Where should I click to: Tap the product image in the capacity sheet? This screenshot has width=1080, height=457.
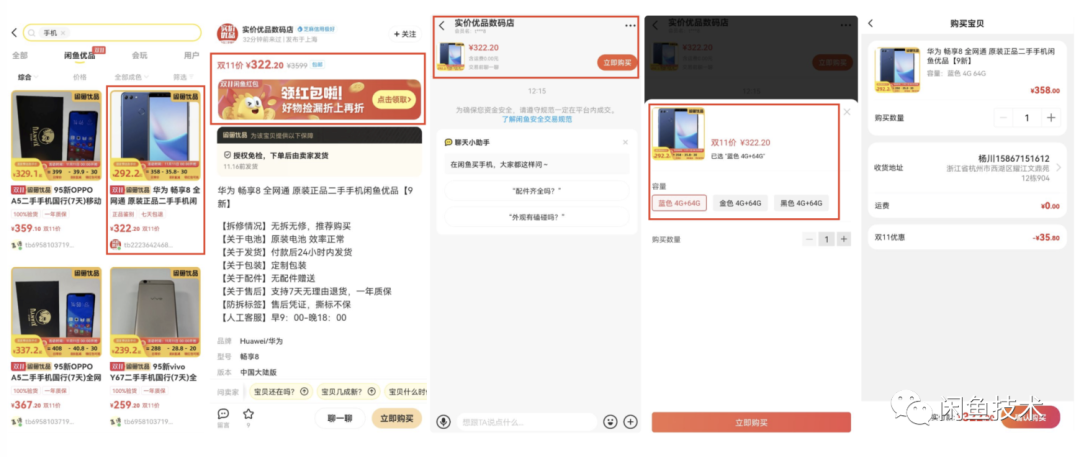click(x=678, y=134)
